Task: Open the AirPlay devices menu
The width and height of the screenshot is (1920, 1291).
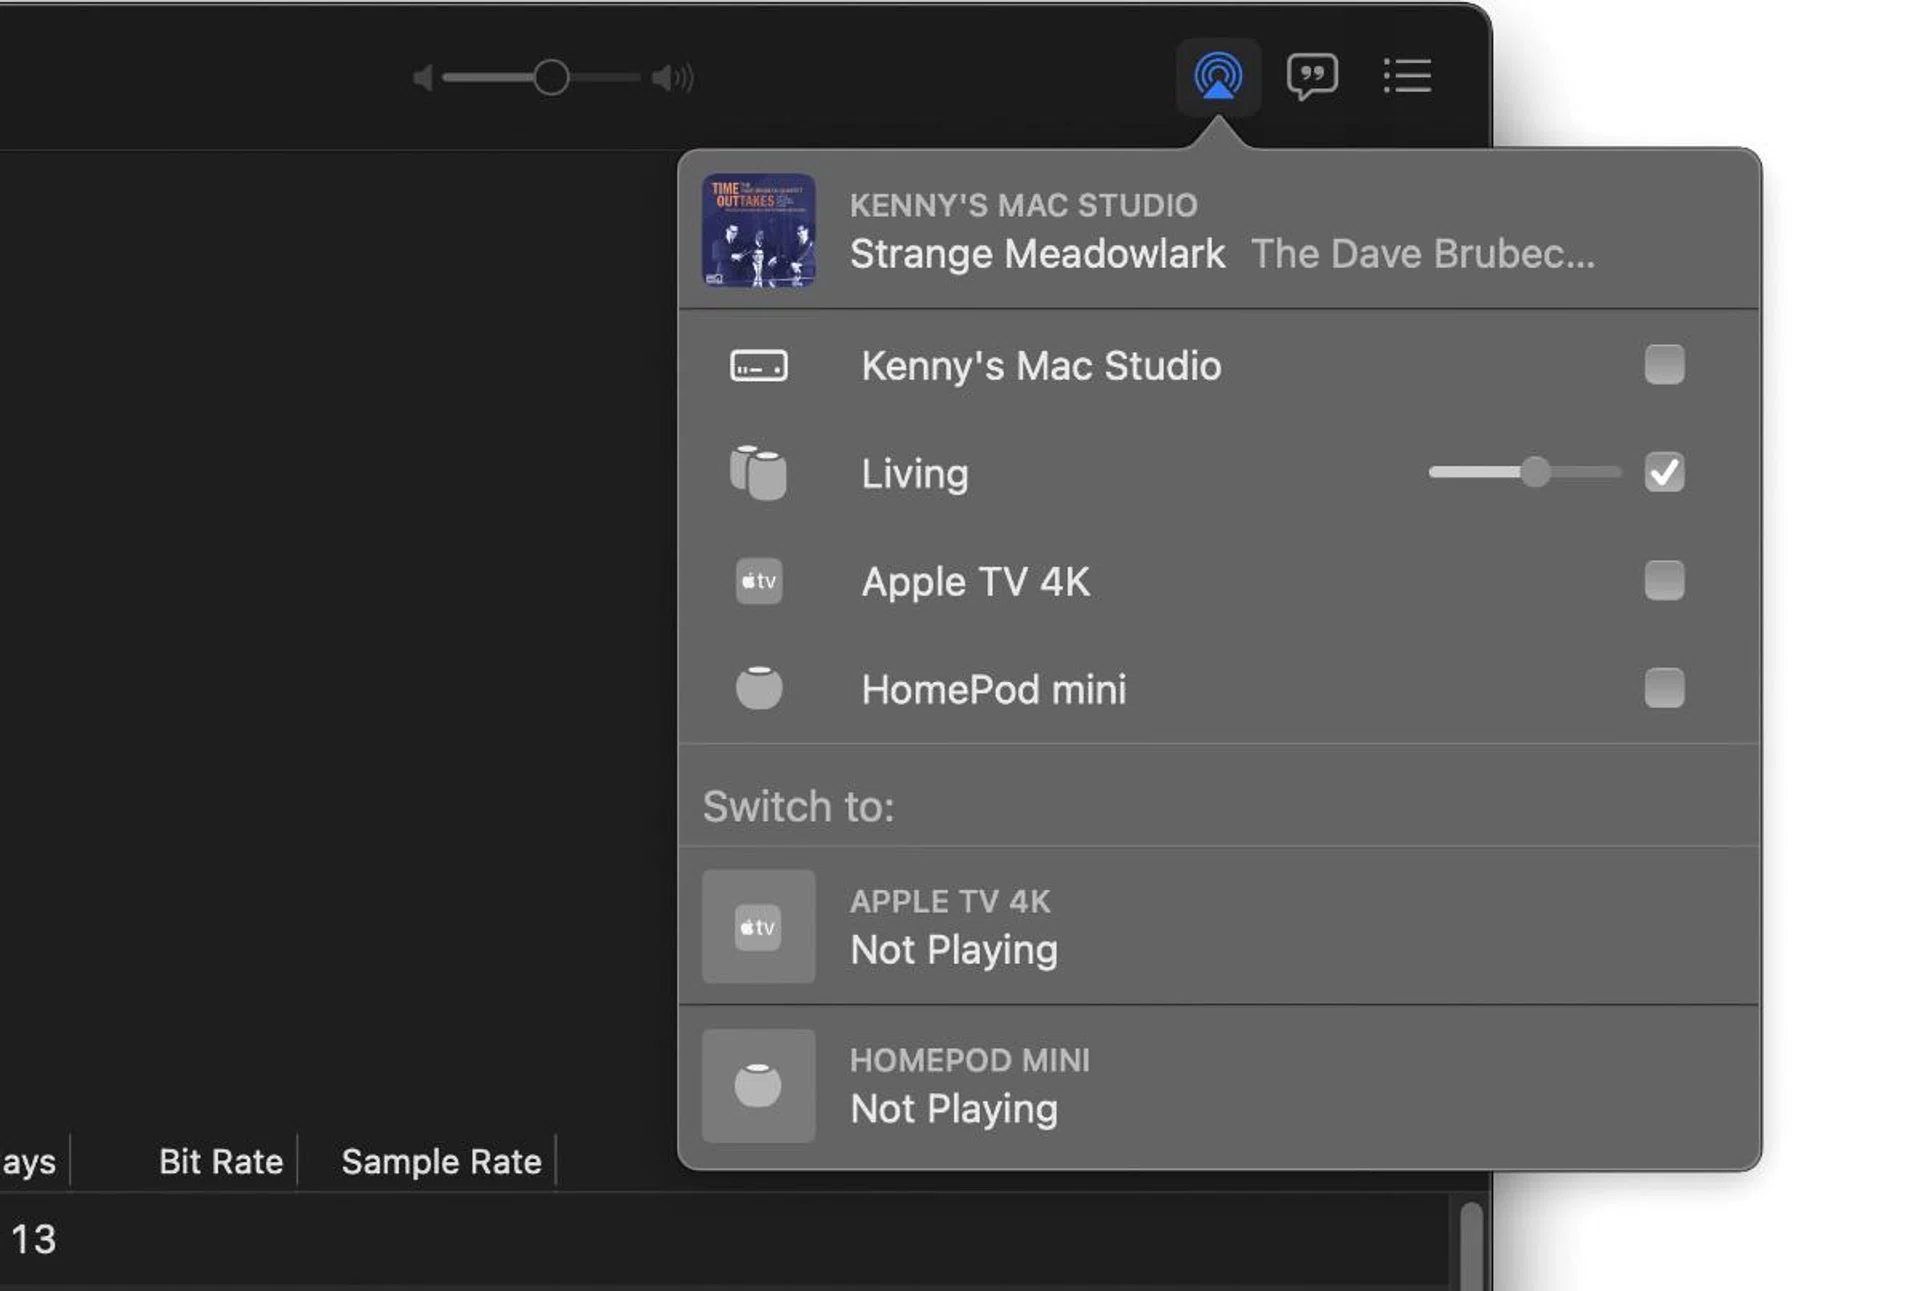Action: click(x=1218, y=77)
